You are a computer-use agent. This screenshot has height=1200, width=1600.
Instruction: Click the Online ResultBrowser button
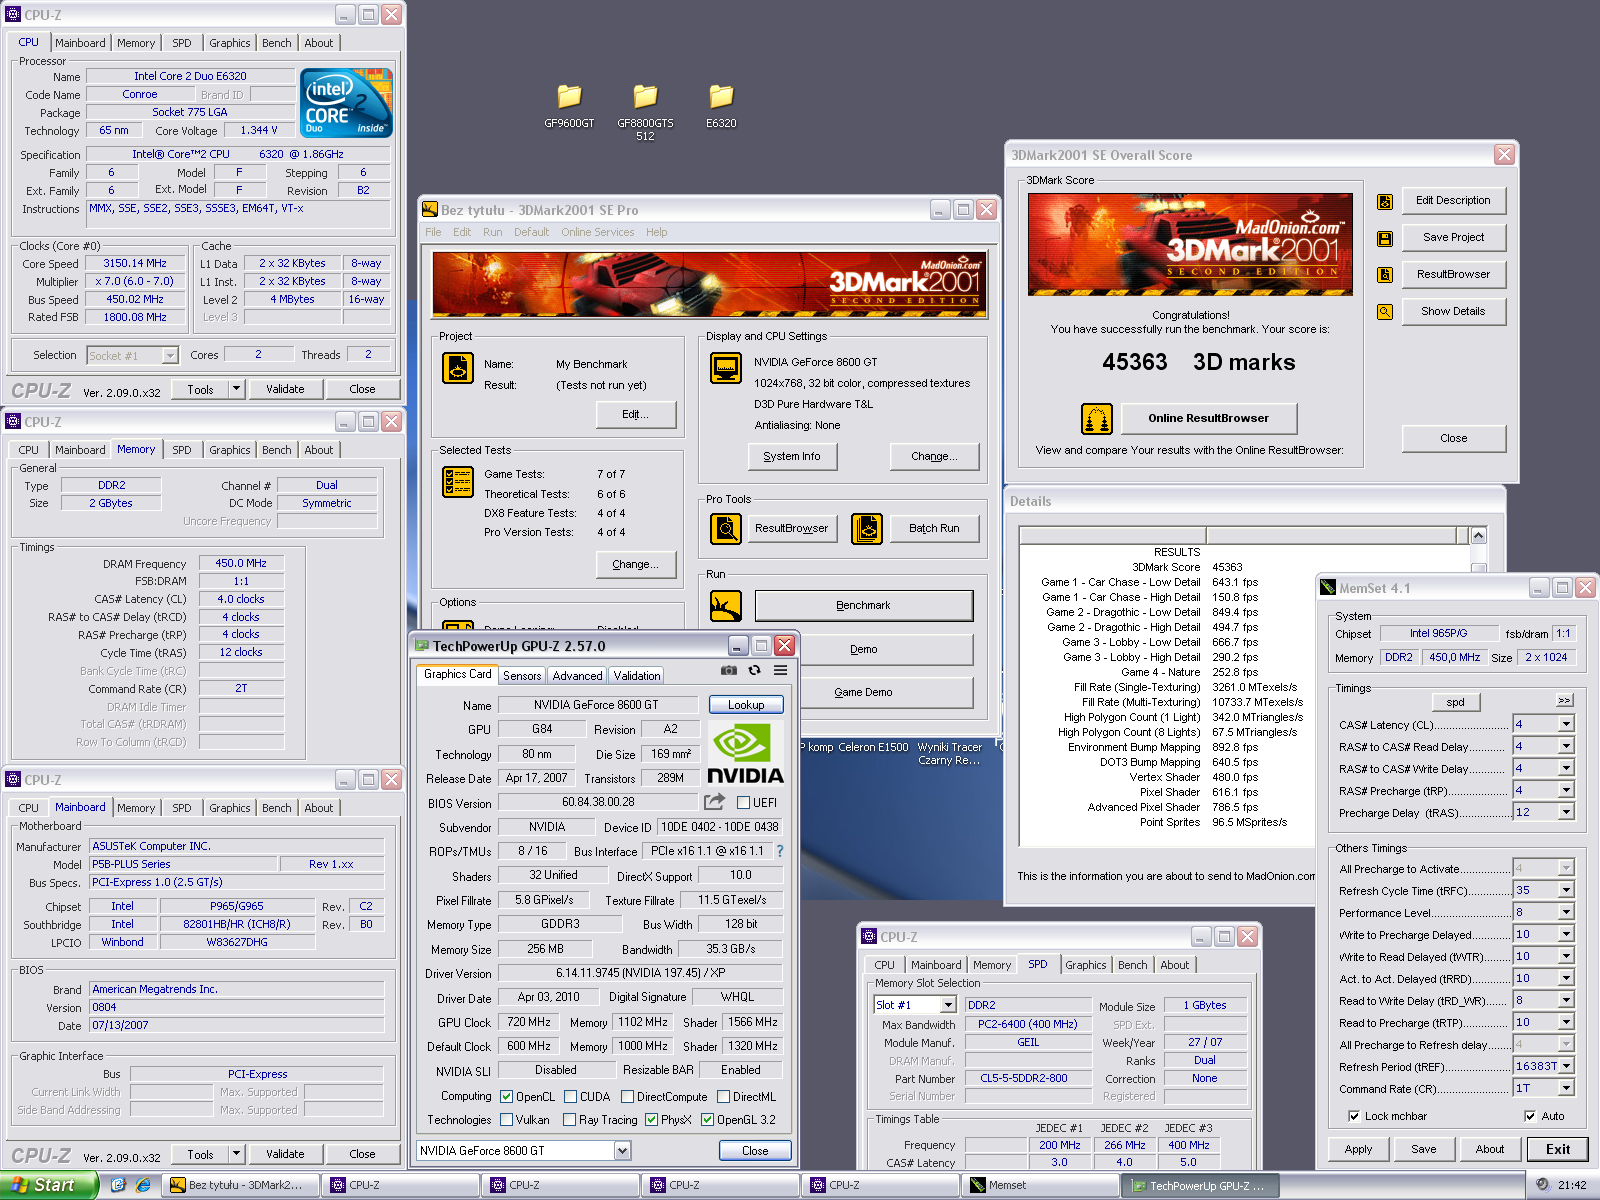(x=1208, y=418)
